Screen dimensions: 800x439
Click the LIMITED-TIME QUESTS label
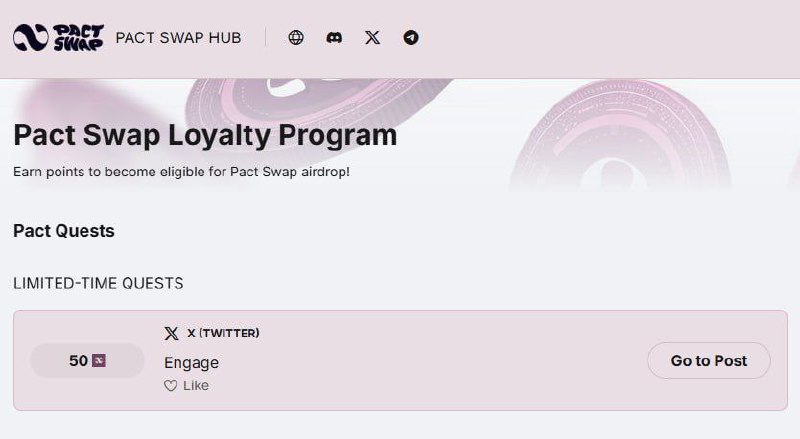point(98,284)
